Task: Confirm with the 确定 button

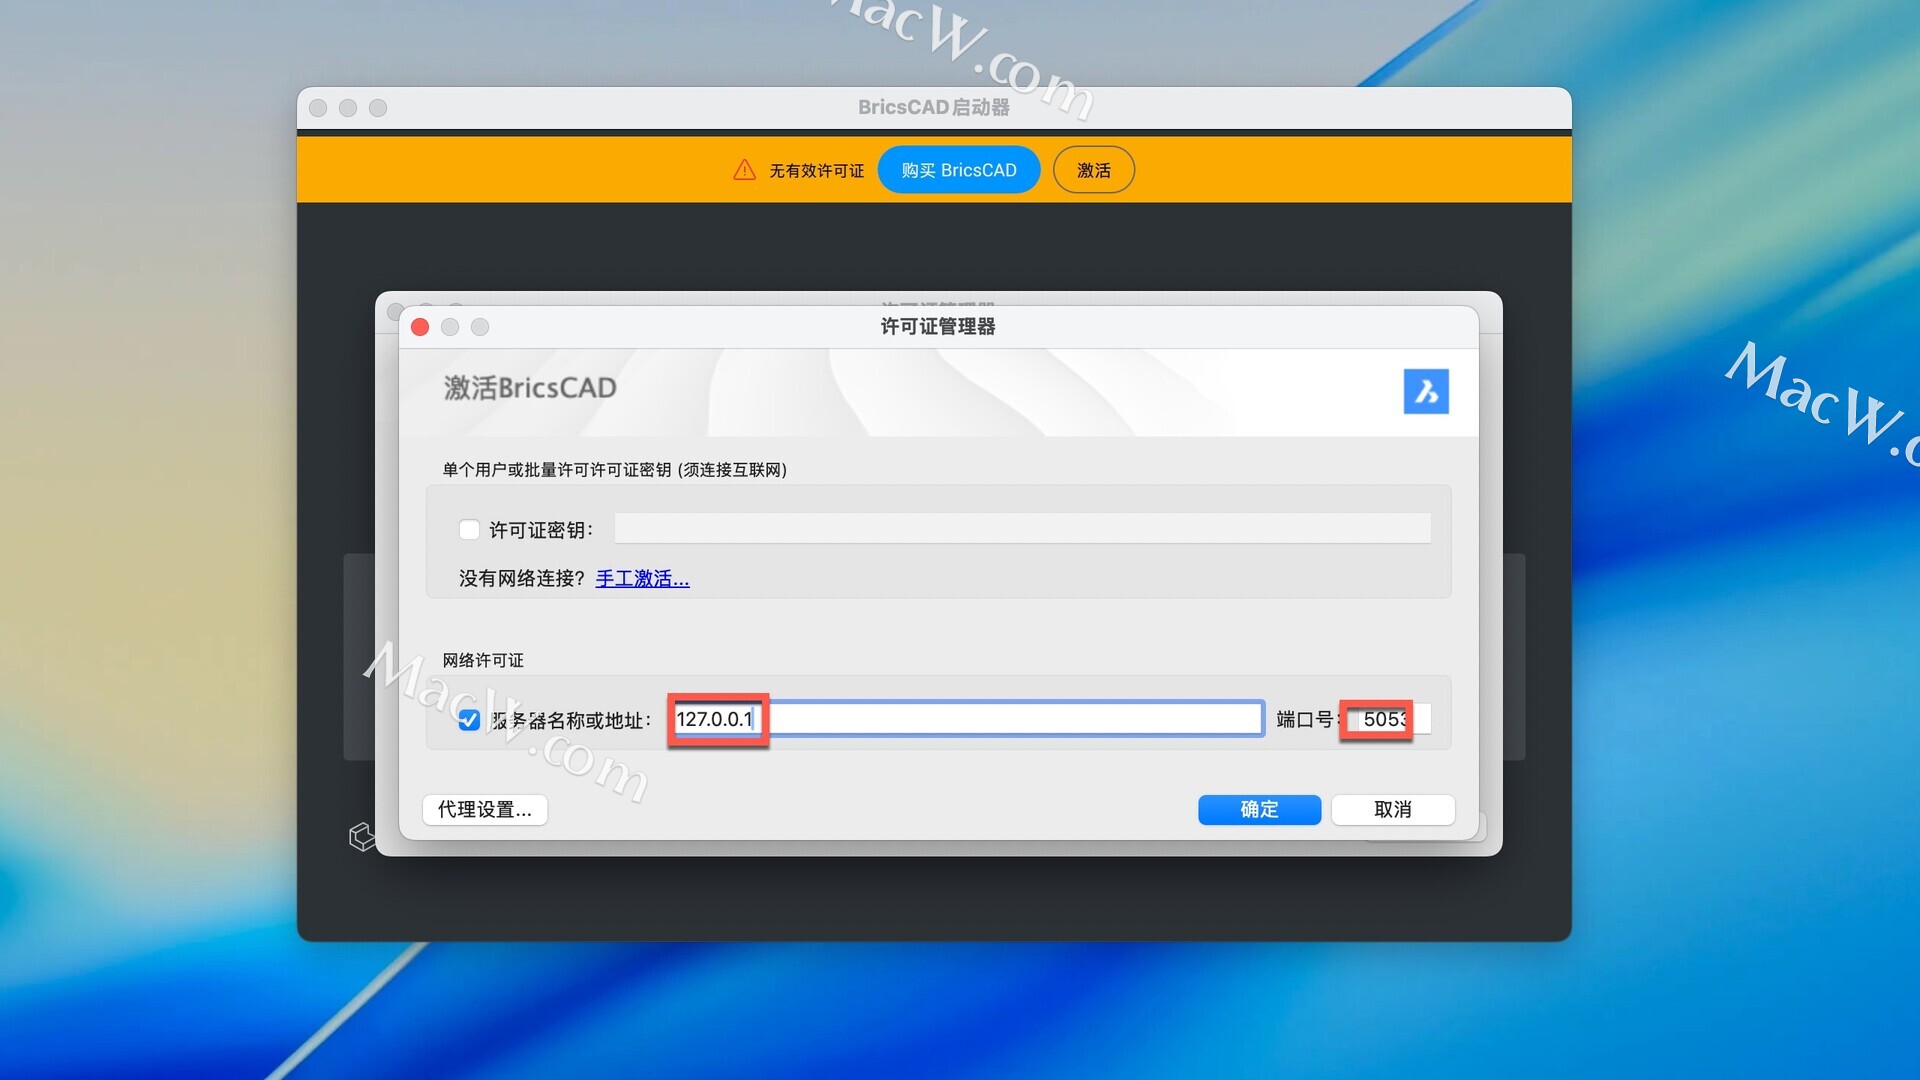Action: click(x=1259, y=809)
